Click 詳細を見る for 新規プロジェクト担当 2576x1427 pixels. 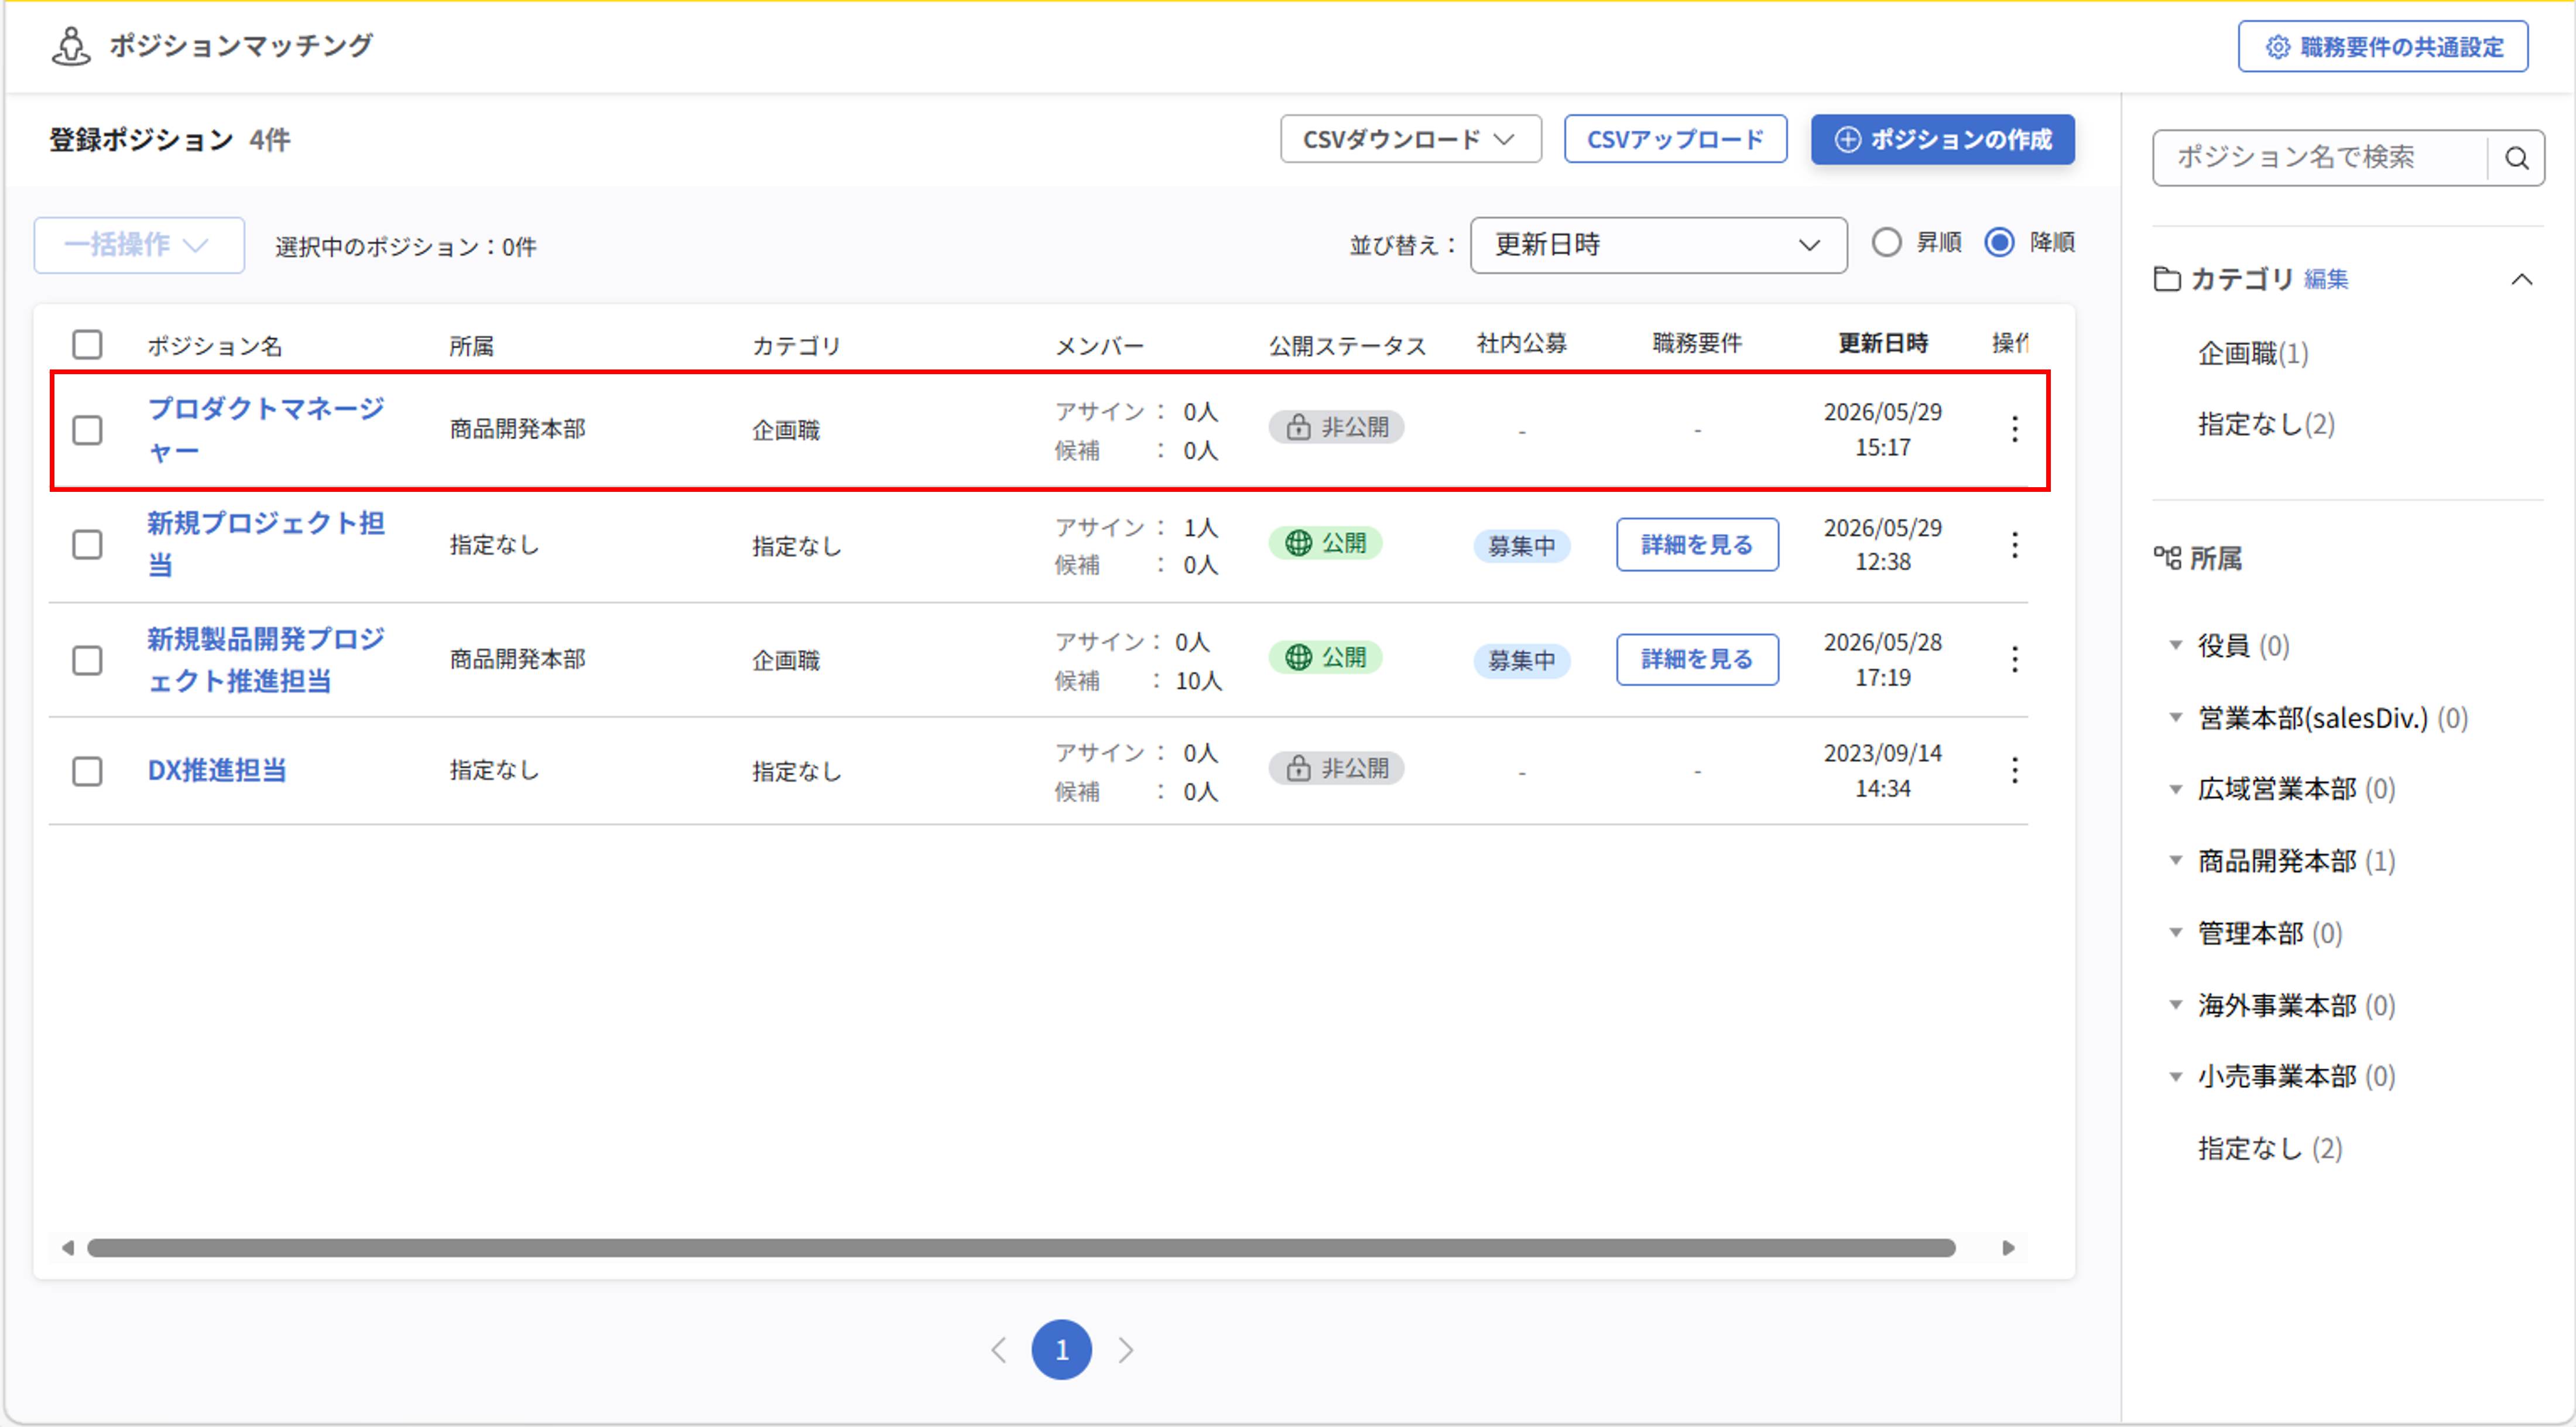tap(1697, 545)
